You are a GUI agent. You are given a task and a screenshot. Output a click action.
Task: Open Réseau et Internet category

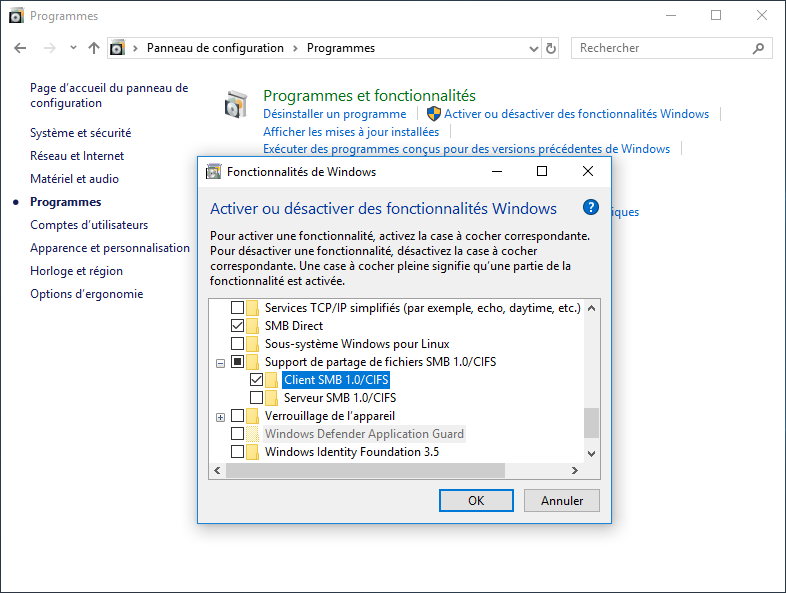pos(77,156)
